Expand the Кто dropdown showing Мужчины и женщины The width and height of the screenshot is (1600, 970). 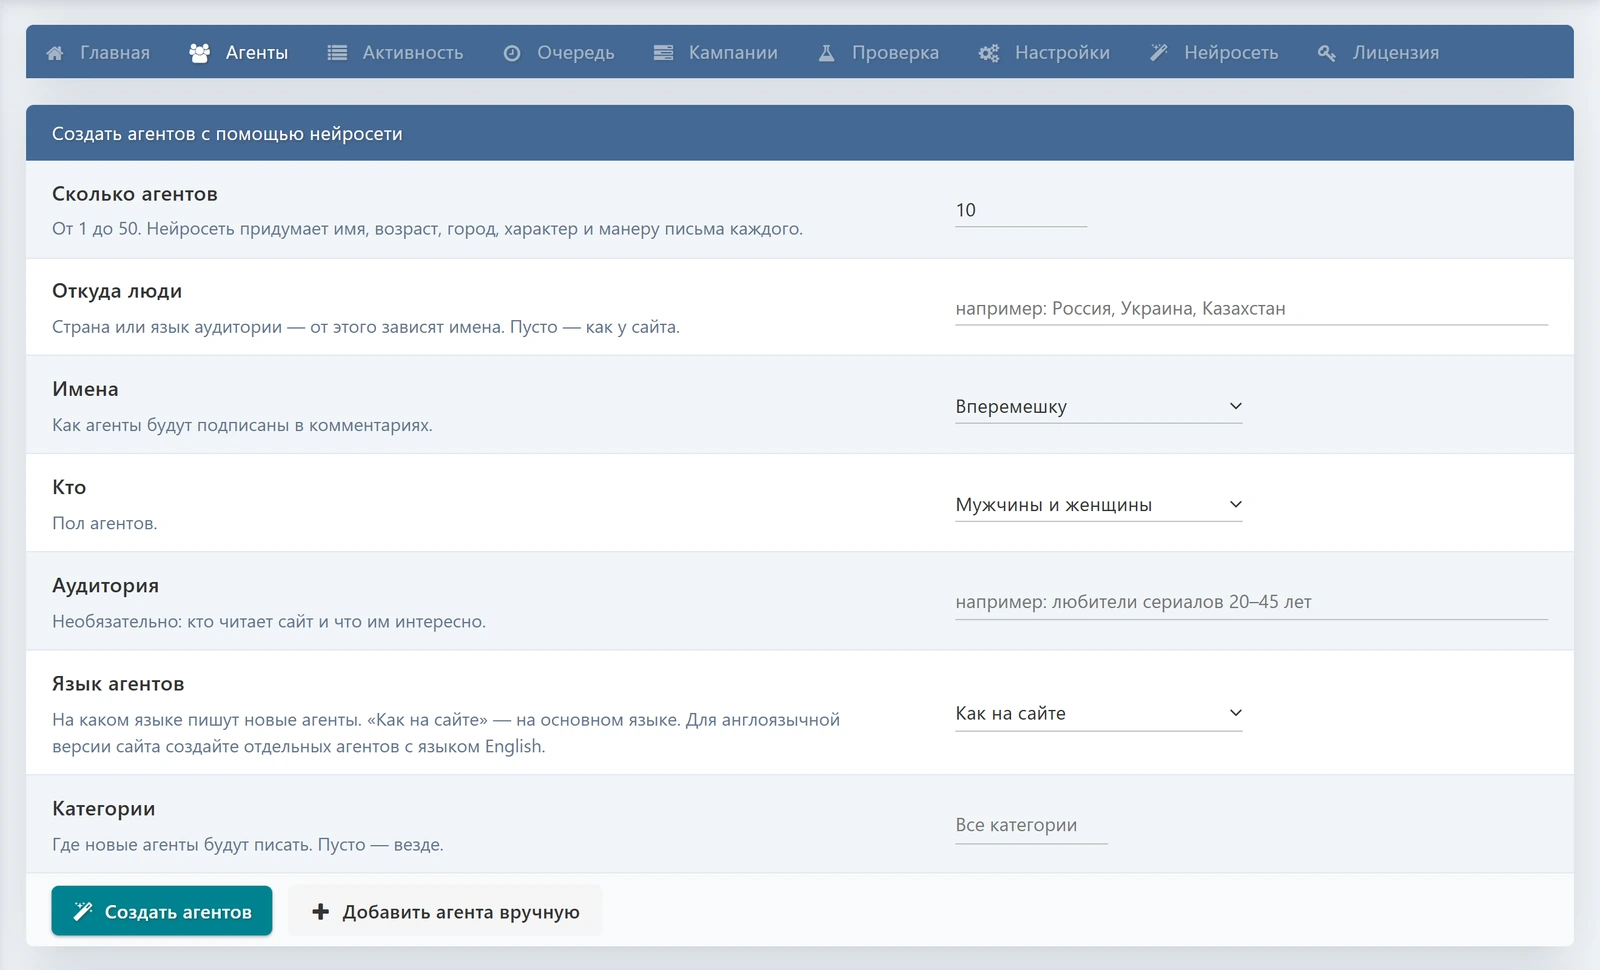click(1099, 505)
